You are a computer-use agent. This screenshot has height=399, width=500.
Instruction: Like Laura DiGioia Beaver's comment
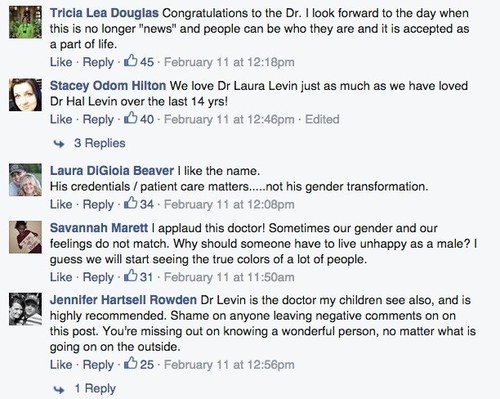coord(61,204)
